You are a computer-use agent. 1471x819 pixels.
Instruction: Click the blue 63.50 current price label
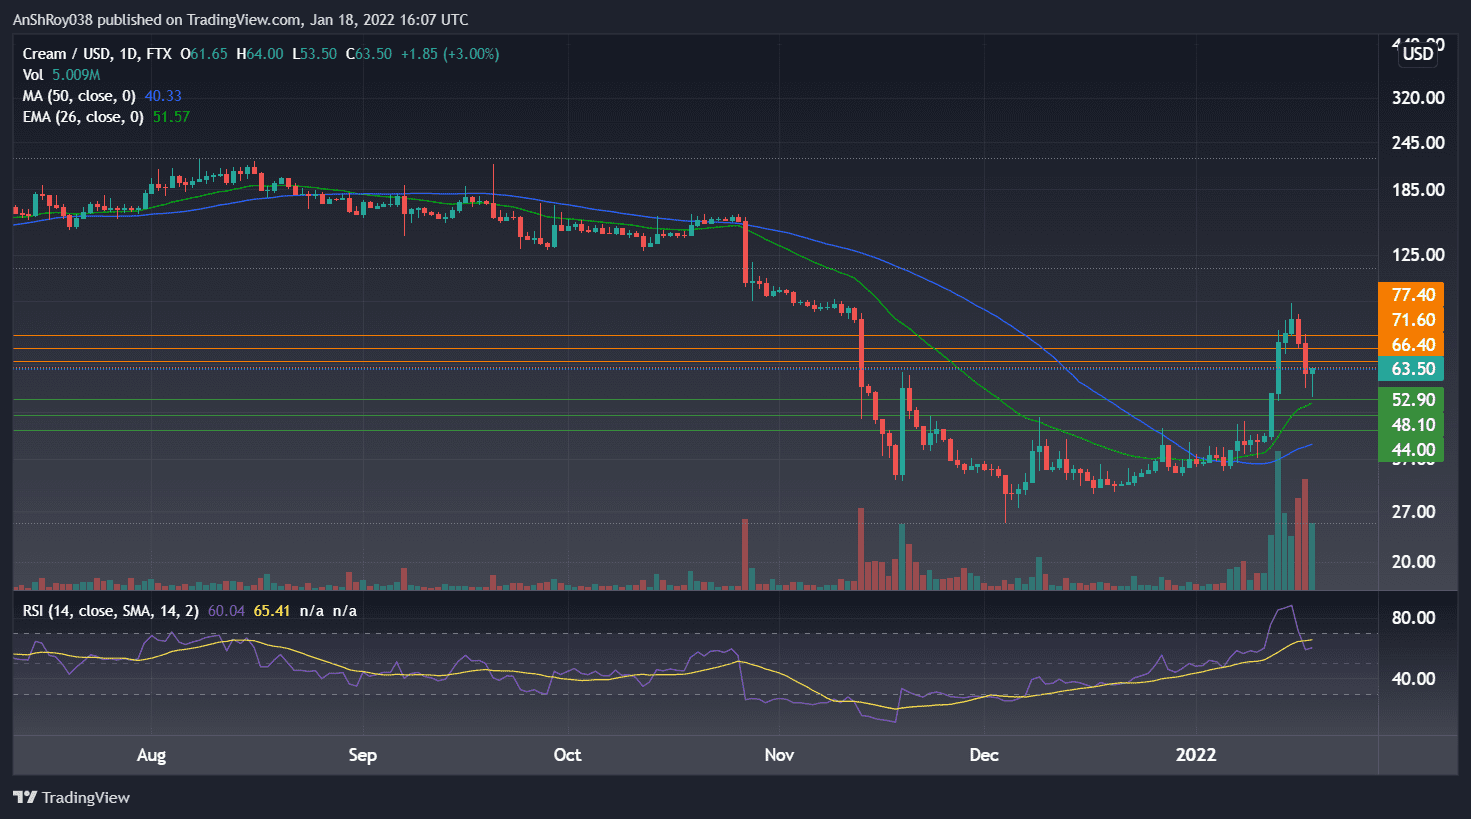pyautogui.click(x=1411, y=368)
